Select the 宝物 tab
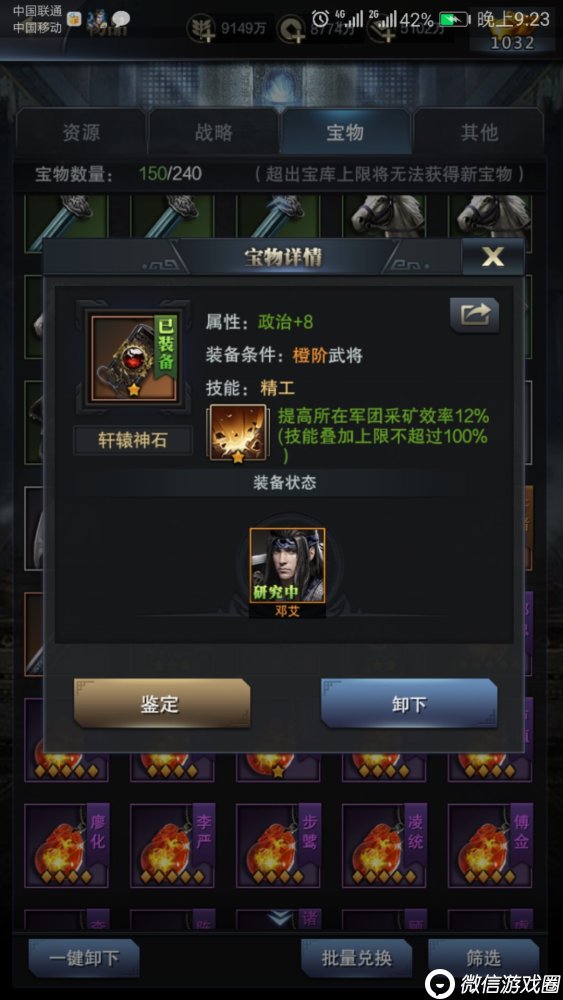The image size is (563, 1000). pos(346,132)
